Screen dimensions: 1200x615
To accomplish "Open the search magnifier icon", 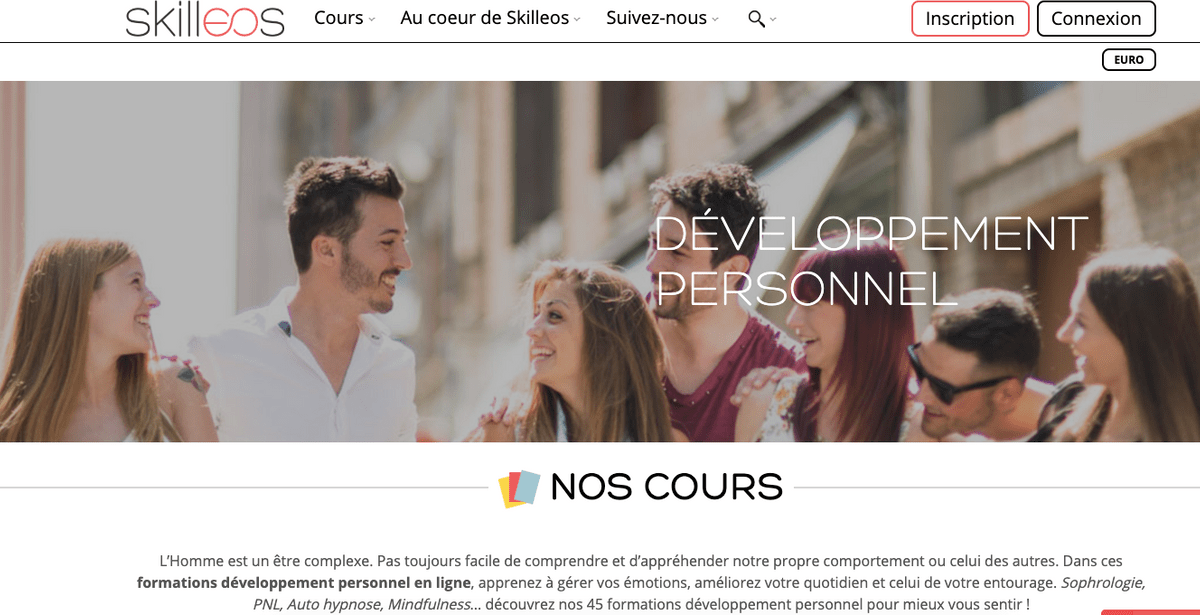I will tap(756, 19).
